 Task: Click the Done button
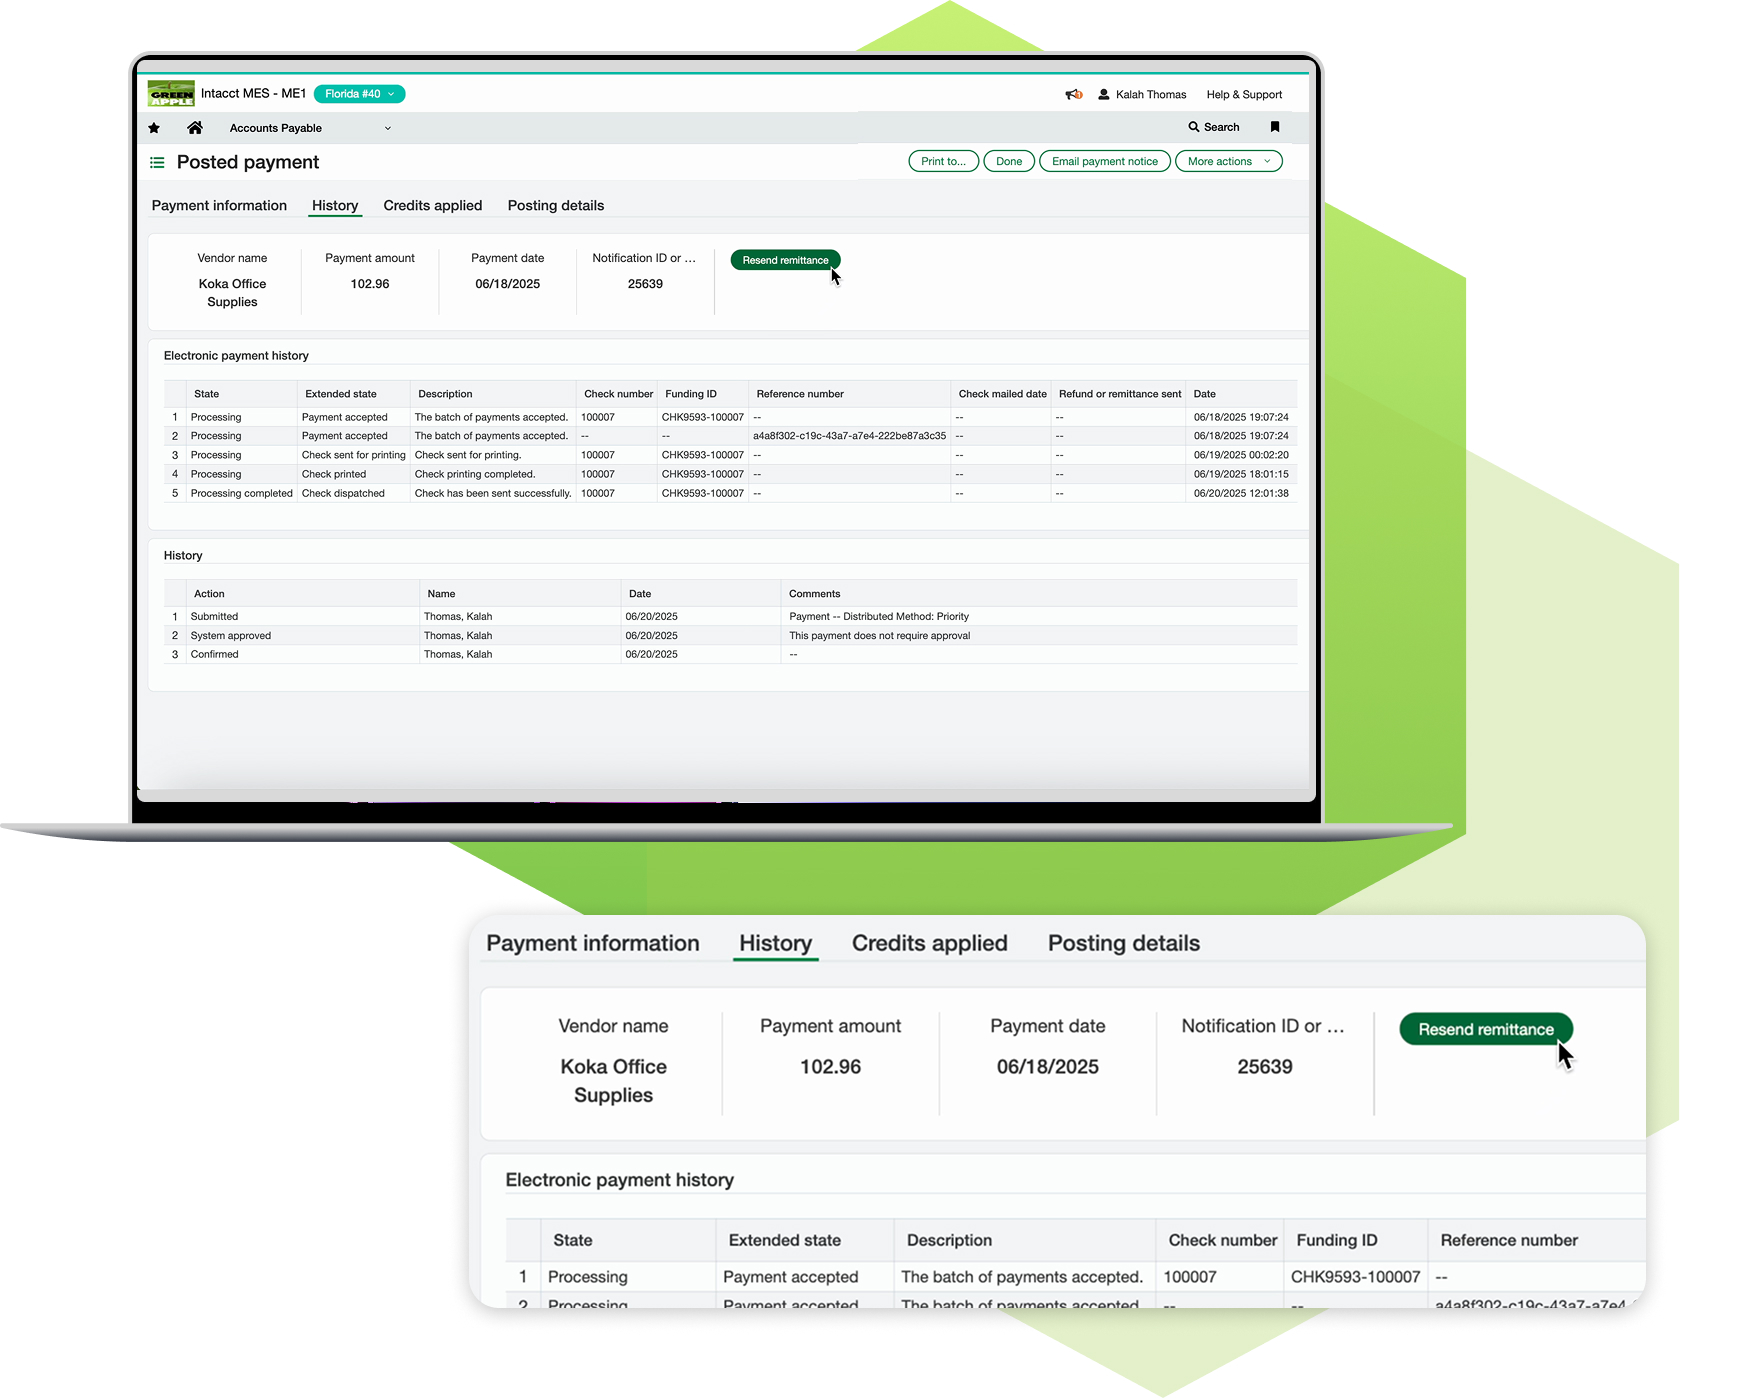click(1008, 161)
